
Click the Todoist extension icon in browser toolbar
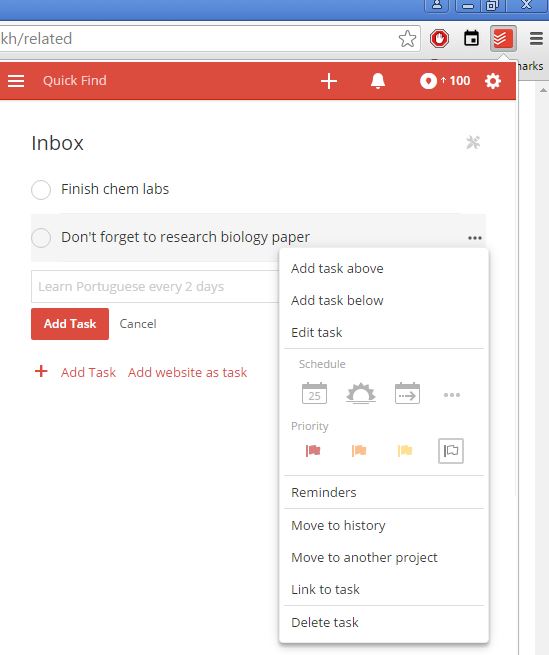point(503,39)
